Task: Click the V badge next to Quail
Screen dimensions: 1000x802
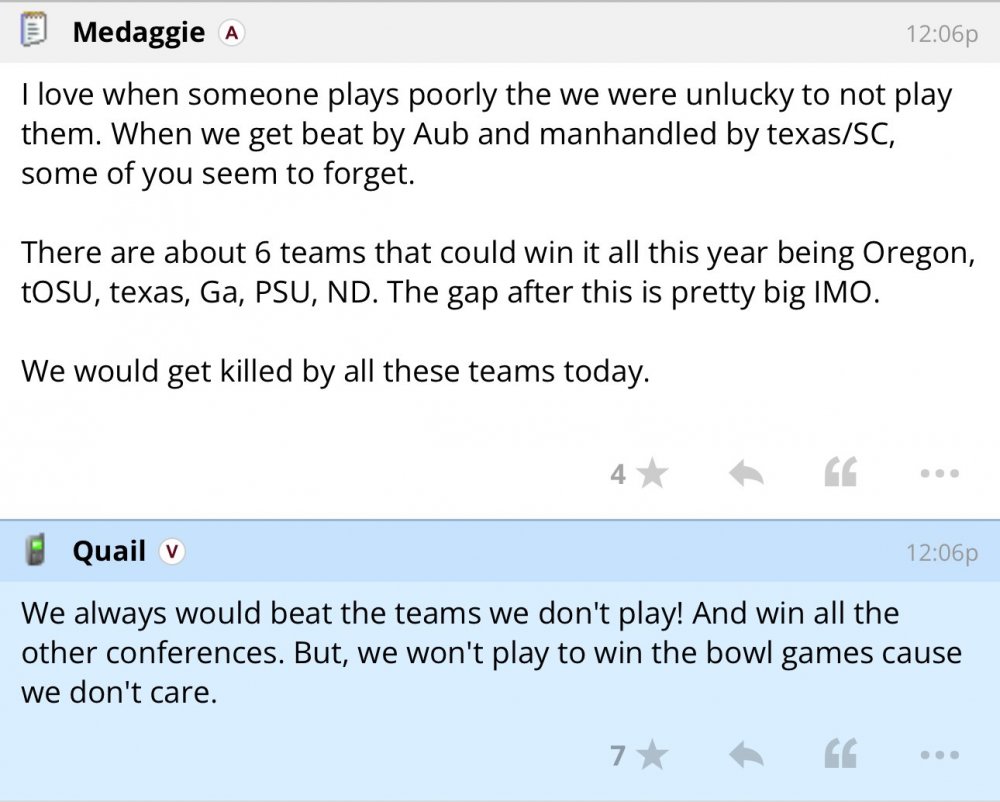Action: pyautogui.click(x=173, y=551)
